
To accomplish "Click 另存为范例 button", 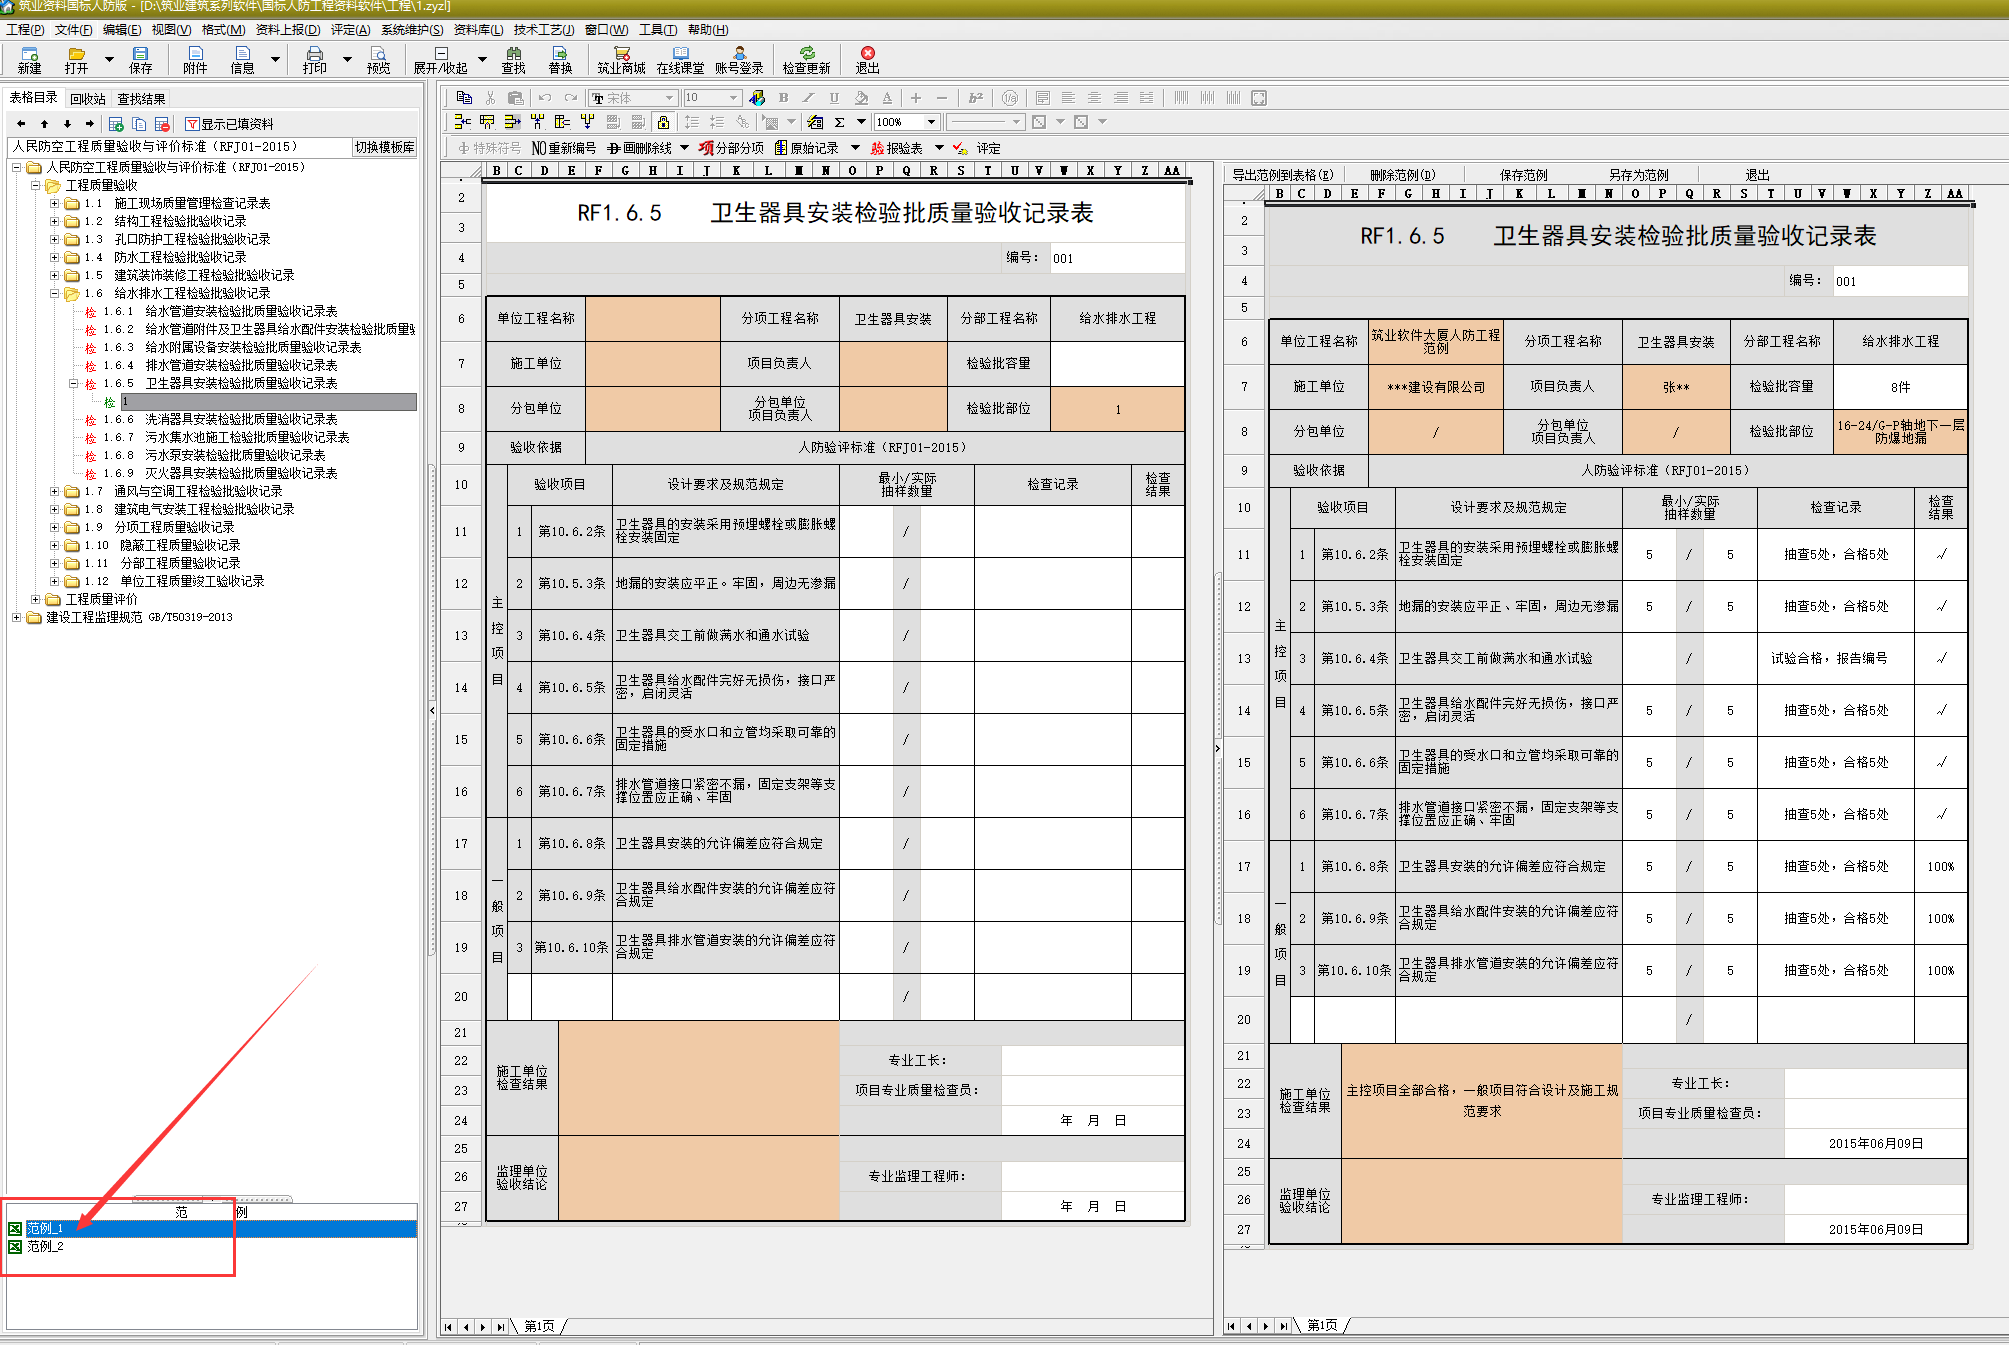I will pos(1638,175).
